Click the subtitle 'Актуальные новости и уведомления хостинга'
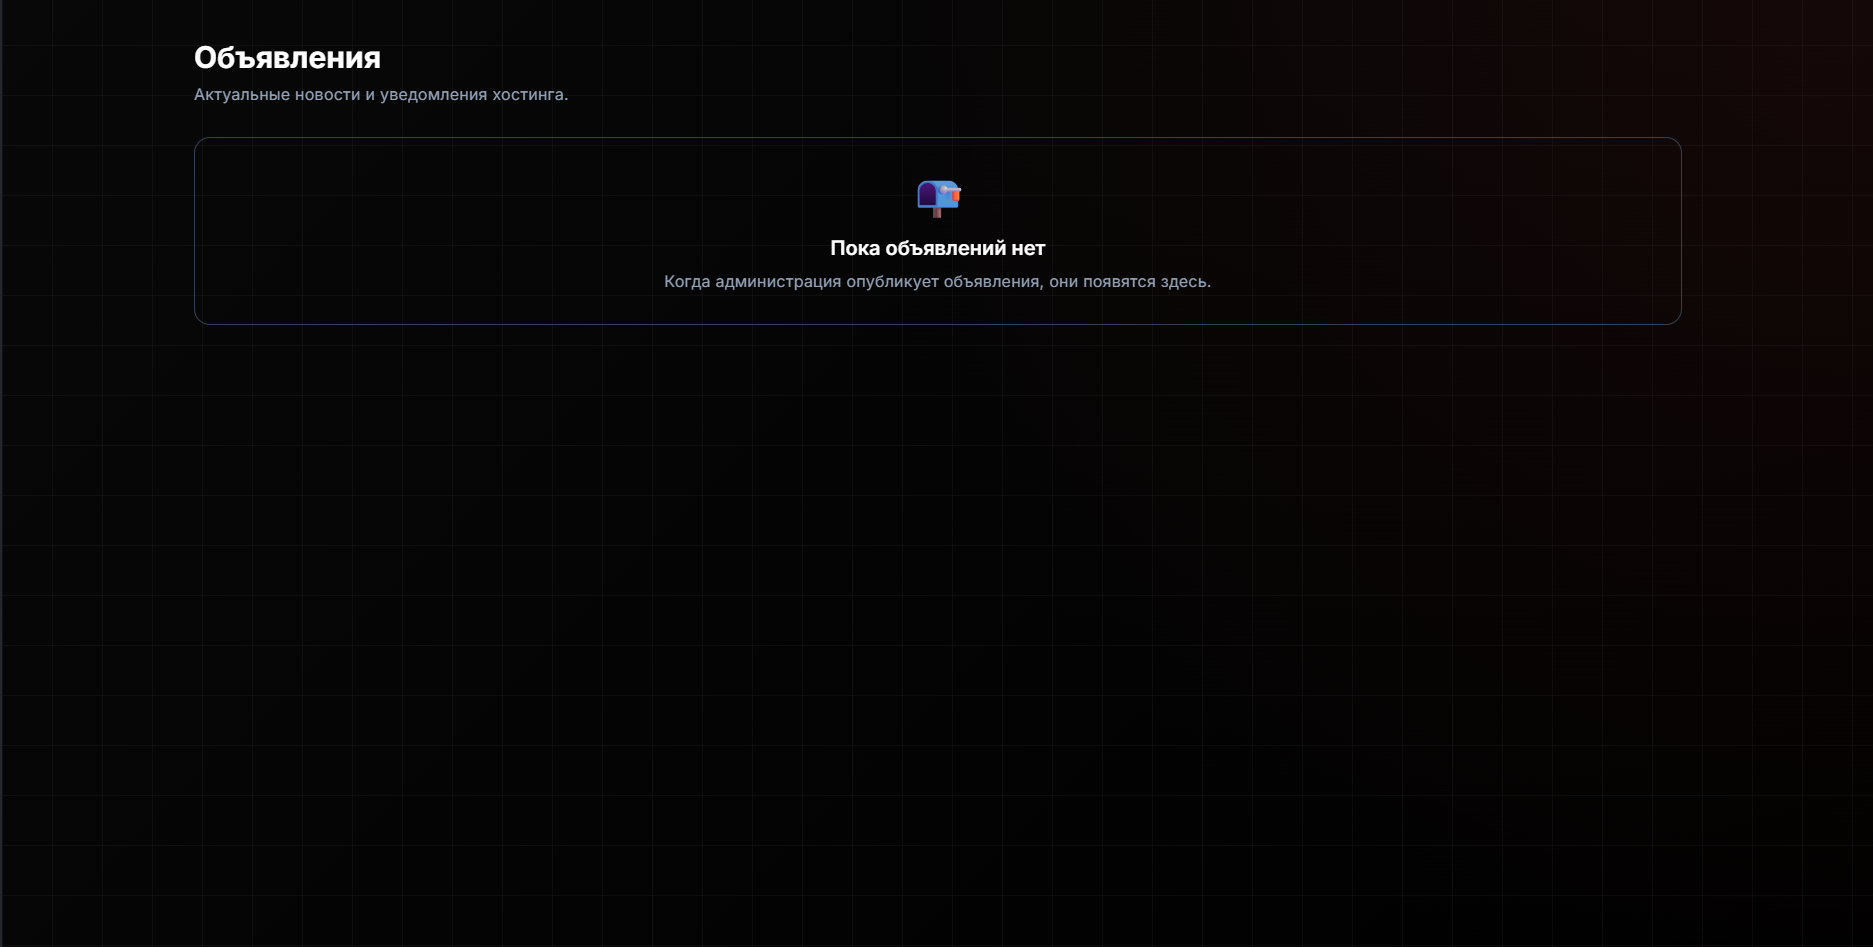 tap(380, 95)
